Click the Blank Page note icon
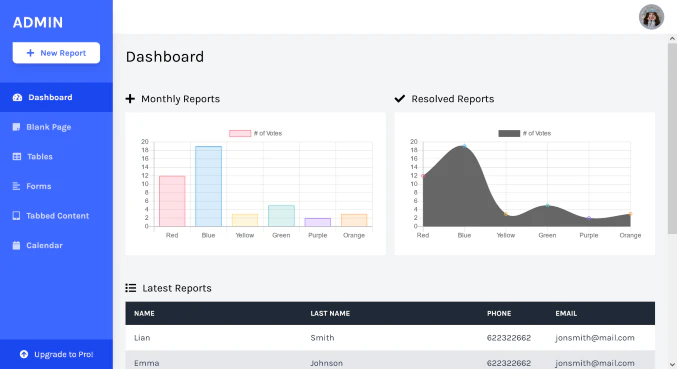This screenshot has height=369, width=677. [x=16, y=127]
